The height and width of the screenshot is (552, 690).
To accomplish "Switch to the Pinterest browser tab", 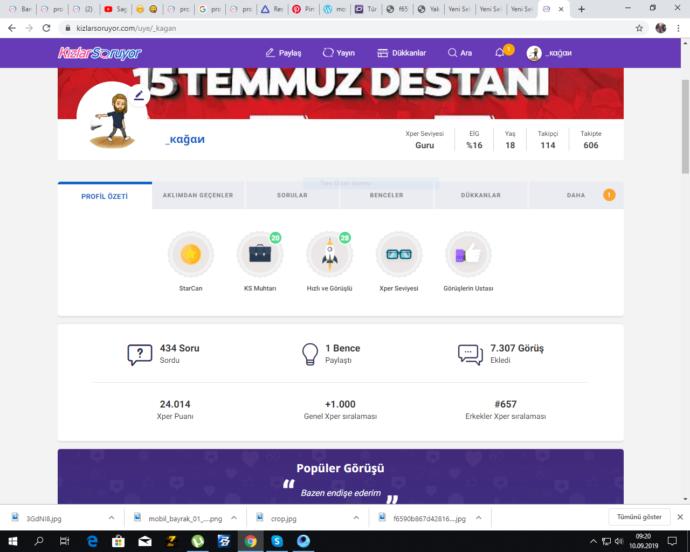I will [x=304, y=9].
